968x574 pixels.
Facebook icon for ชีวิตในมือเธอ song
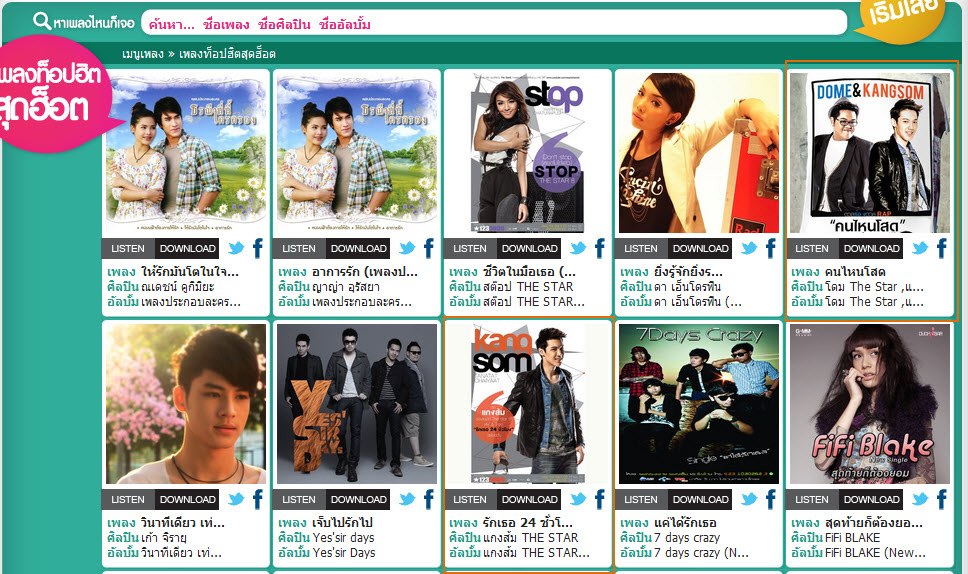coord(599,248)
